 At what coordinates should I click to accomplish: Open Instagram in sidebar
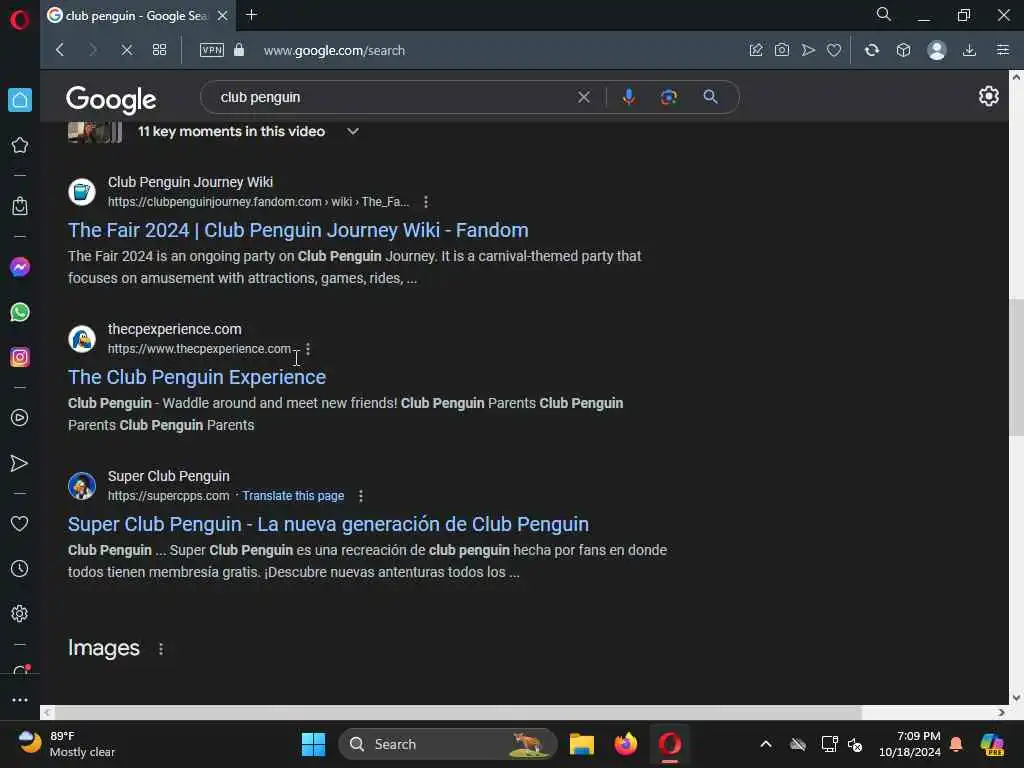click(20, 357)
